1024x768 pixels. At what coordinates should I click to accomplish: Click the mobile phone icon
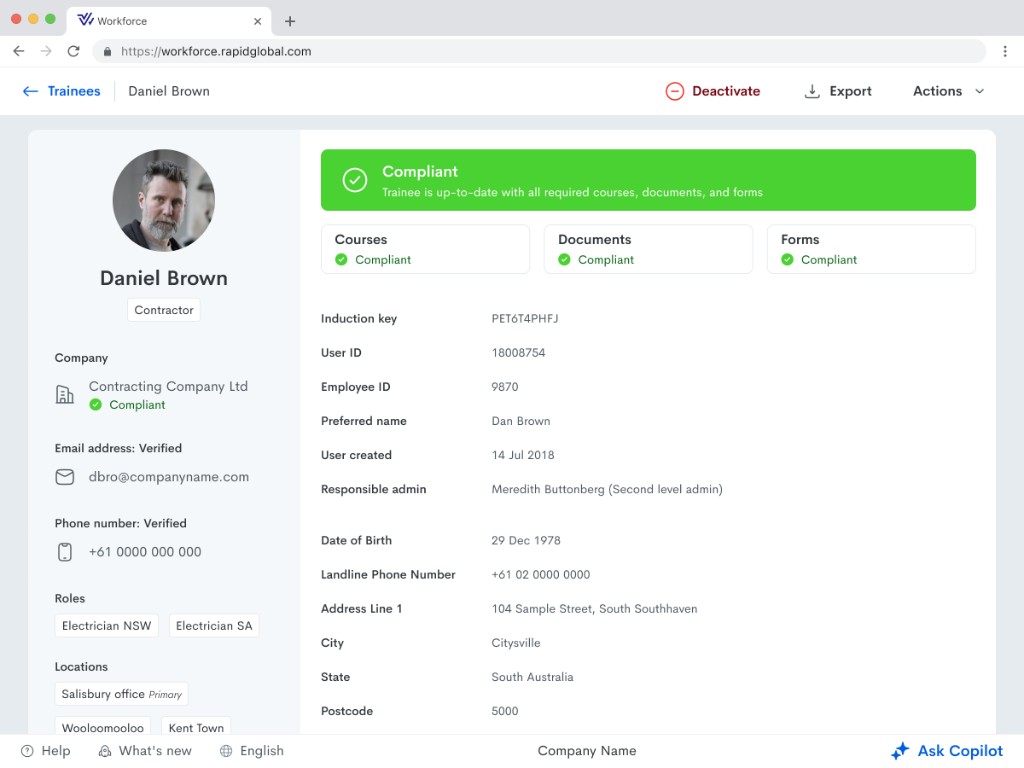[65, 552]
